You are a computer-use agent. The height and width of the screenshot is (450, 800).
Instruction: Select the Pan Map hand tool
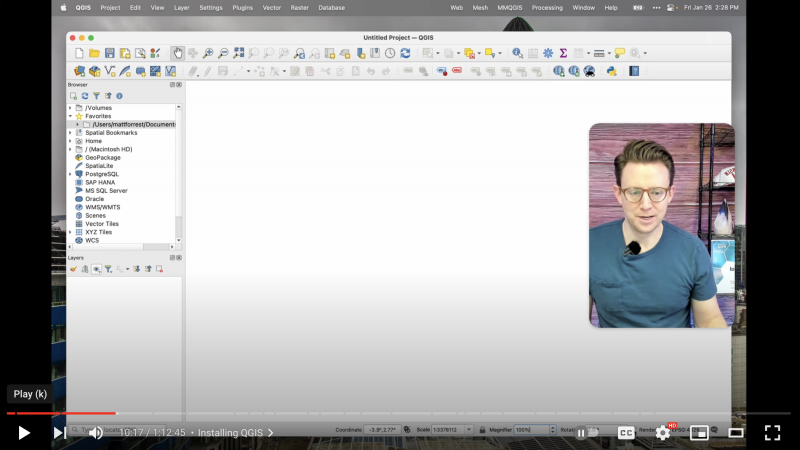point(178,53)
